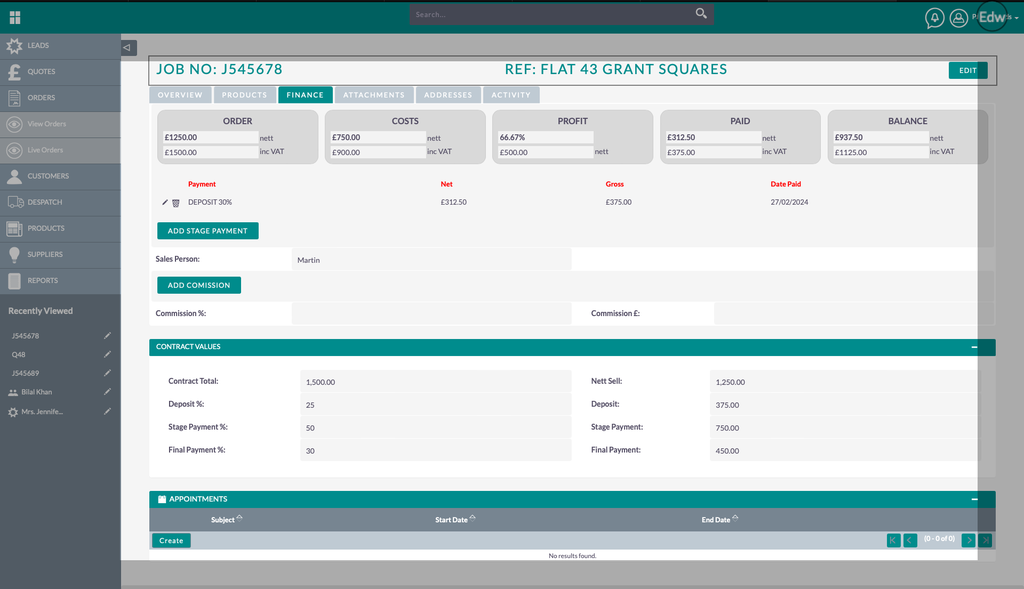Open the Reports section icon
Image resolution: width=1024 pixels, height=589 pixels.
(16, 280)
